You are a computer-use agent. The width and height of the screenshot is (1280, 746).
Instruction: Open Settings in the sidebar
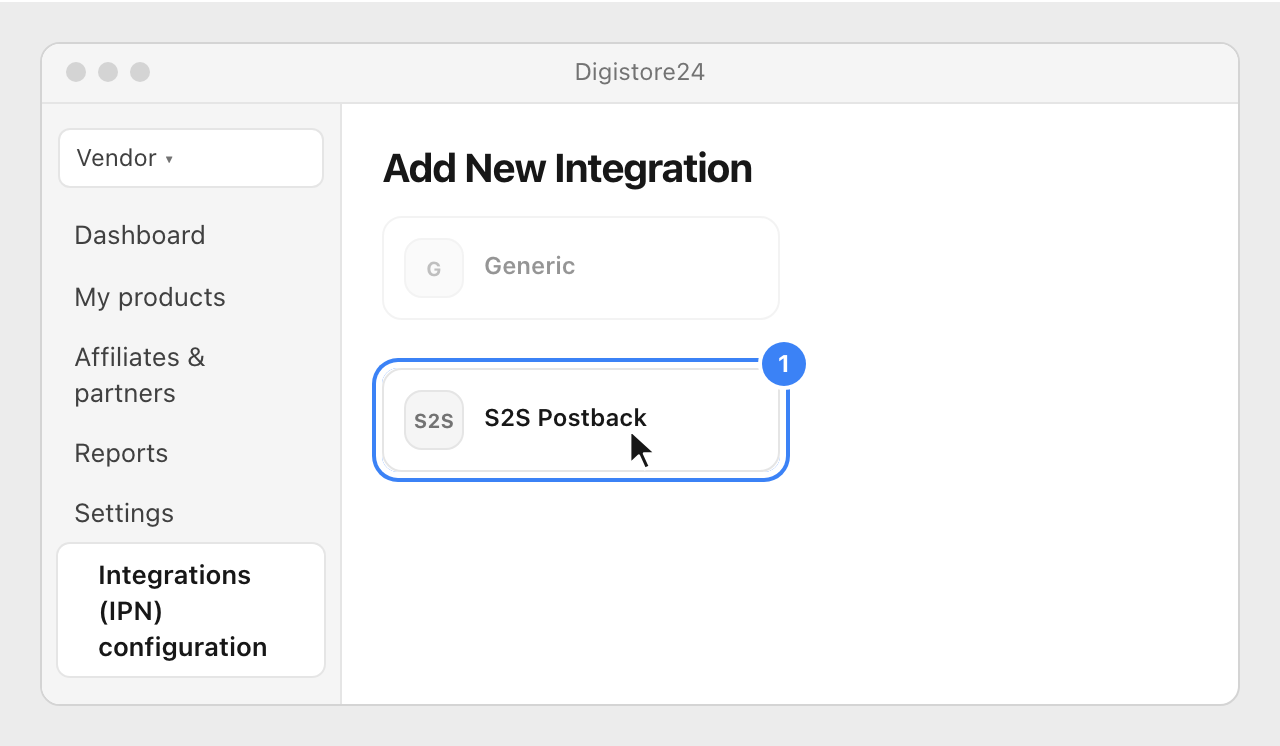(124, 513)
